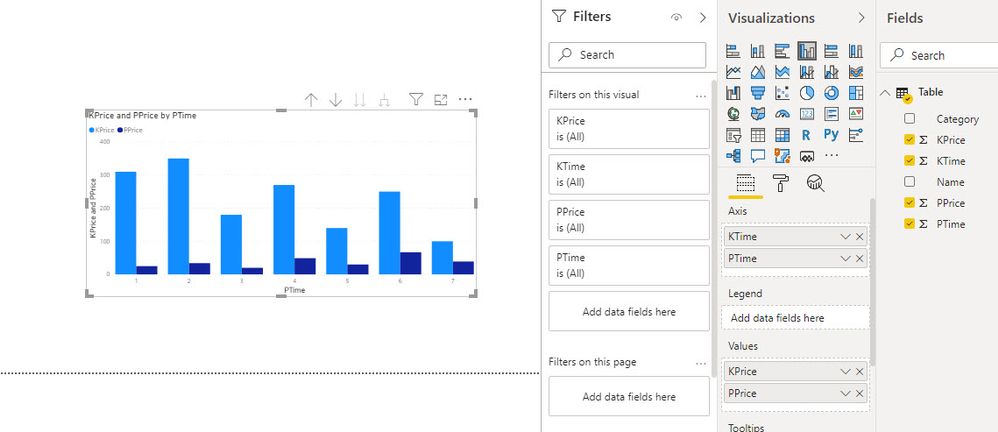
Task: Open the Analytics magnifier tab
Action: click(815, 183)
